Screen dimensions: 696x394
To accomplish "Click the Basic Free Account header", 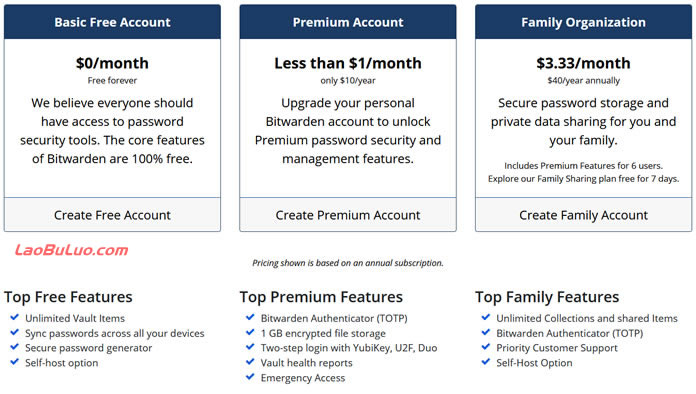I will click(x=112, y=22).
